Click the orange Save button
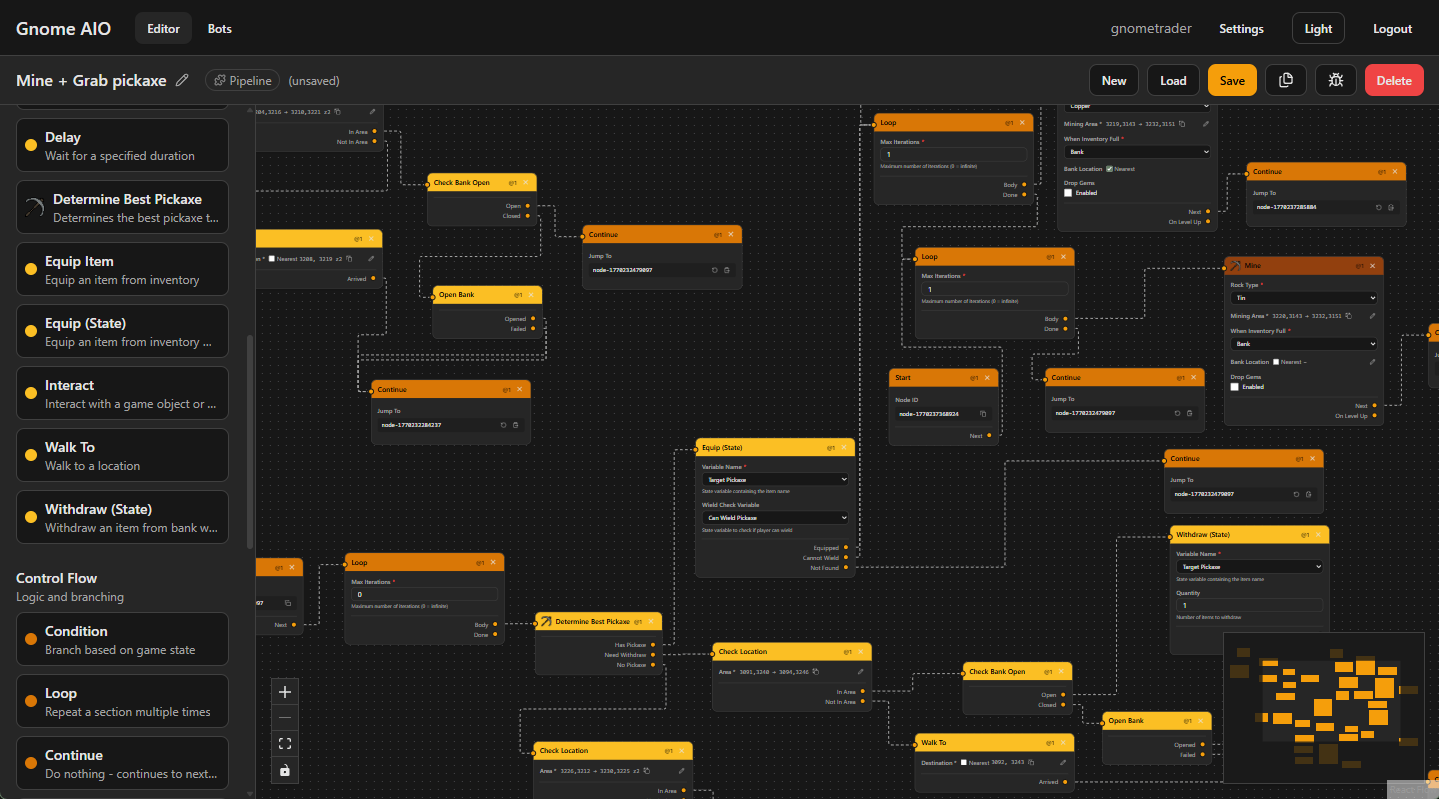Image resolution: width=1439 pixels, height=799 pixels. pos(1232,80)
